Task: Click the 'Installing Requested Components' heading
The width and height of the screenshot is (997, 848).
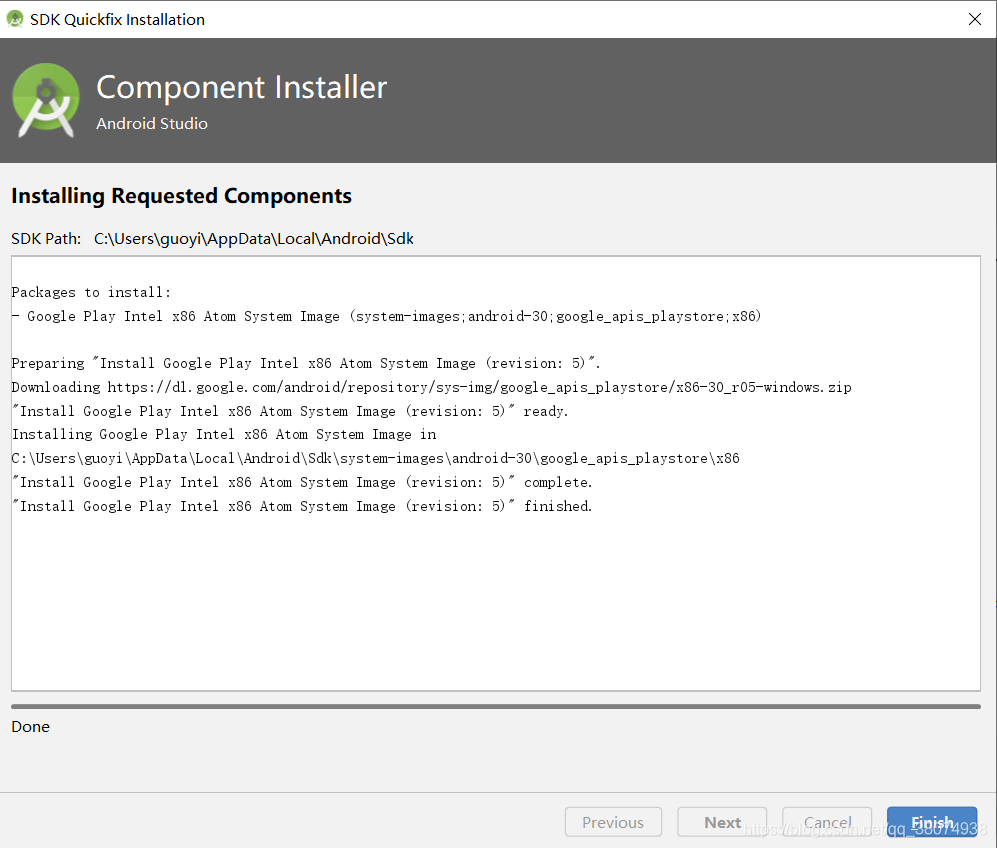Action: pos(181,196)
